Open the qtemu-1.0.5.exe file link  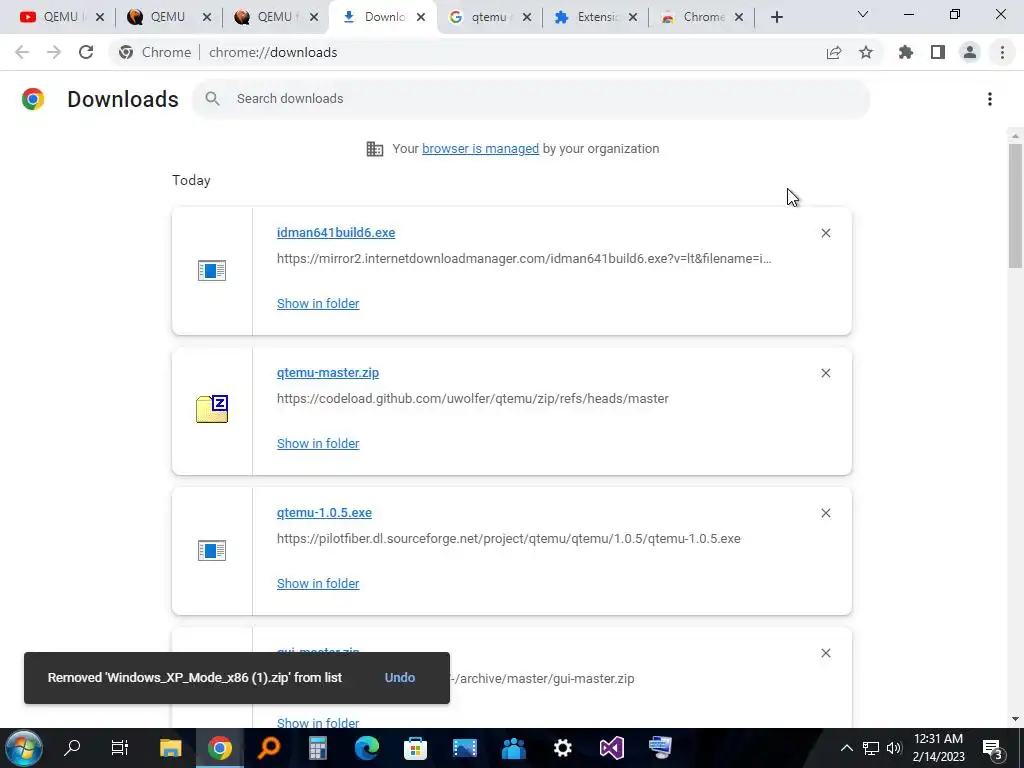click(x=324, y=513)
